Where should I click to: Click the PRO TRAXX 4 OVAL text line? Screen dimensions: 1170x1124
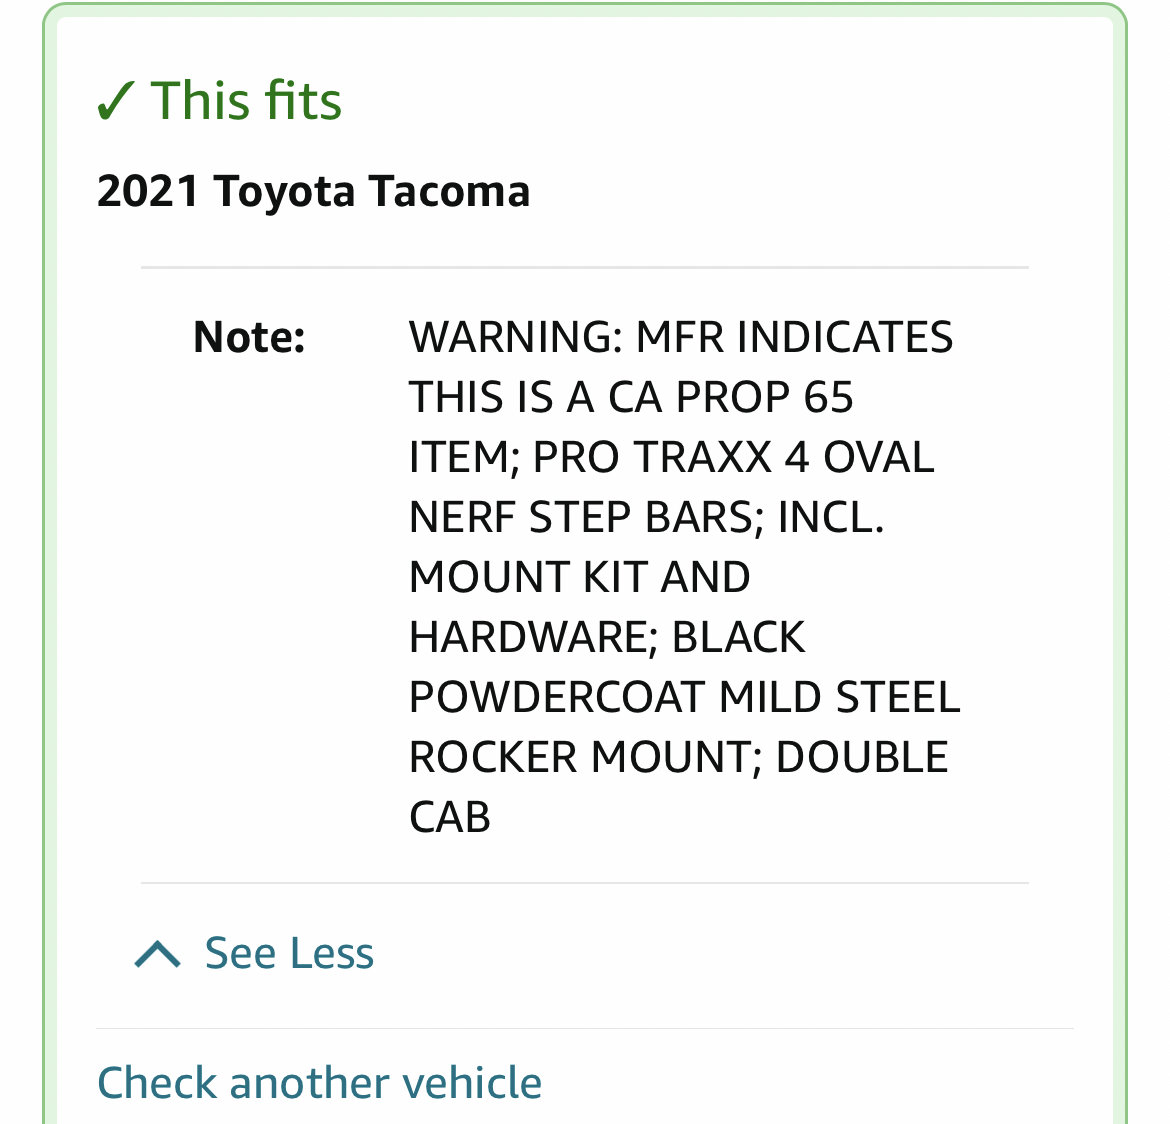point(733,457)
